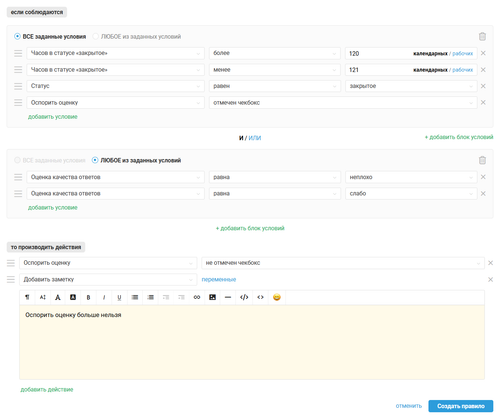Click «добавить действие» link
This screenshot has height=419, width=500.
[x=47, y=389]
